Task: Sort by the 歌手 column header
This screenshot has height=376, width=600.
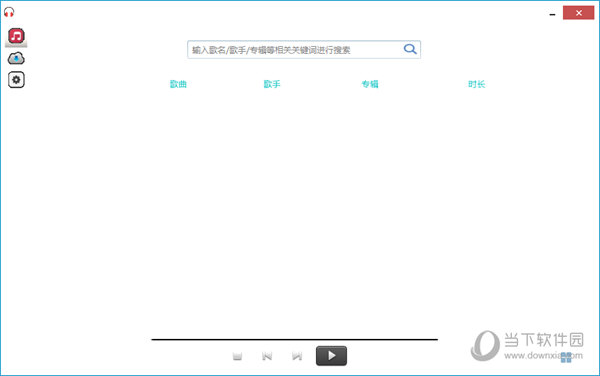Action: 272,84
